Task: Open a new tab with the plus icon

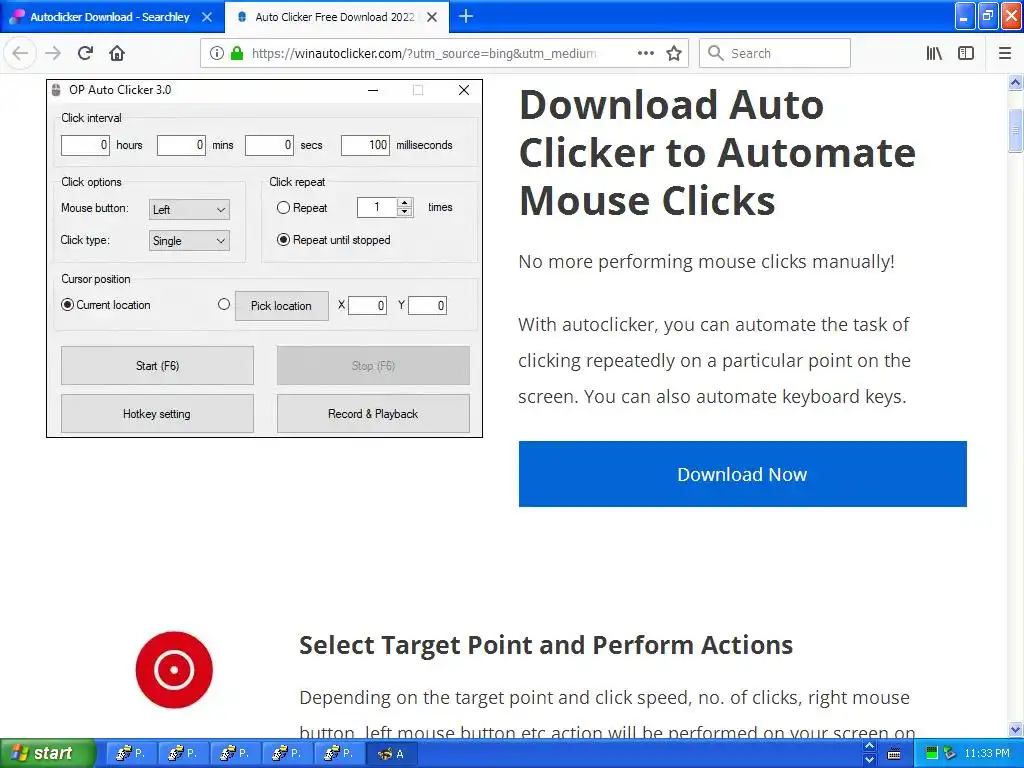Action: click(466, 16)
